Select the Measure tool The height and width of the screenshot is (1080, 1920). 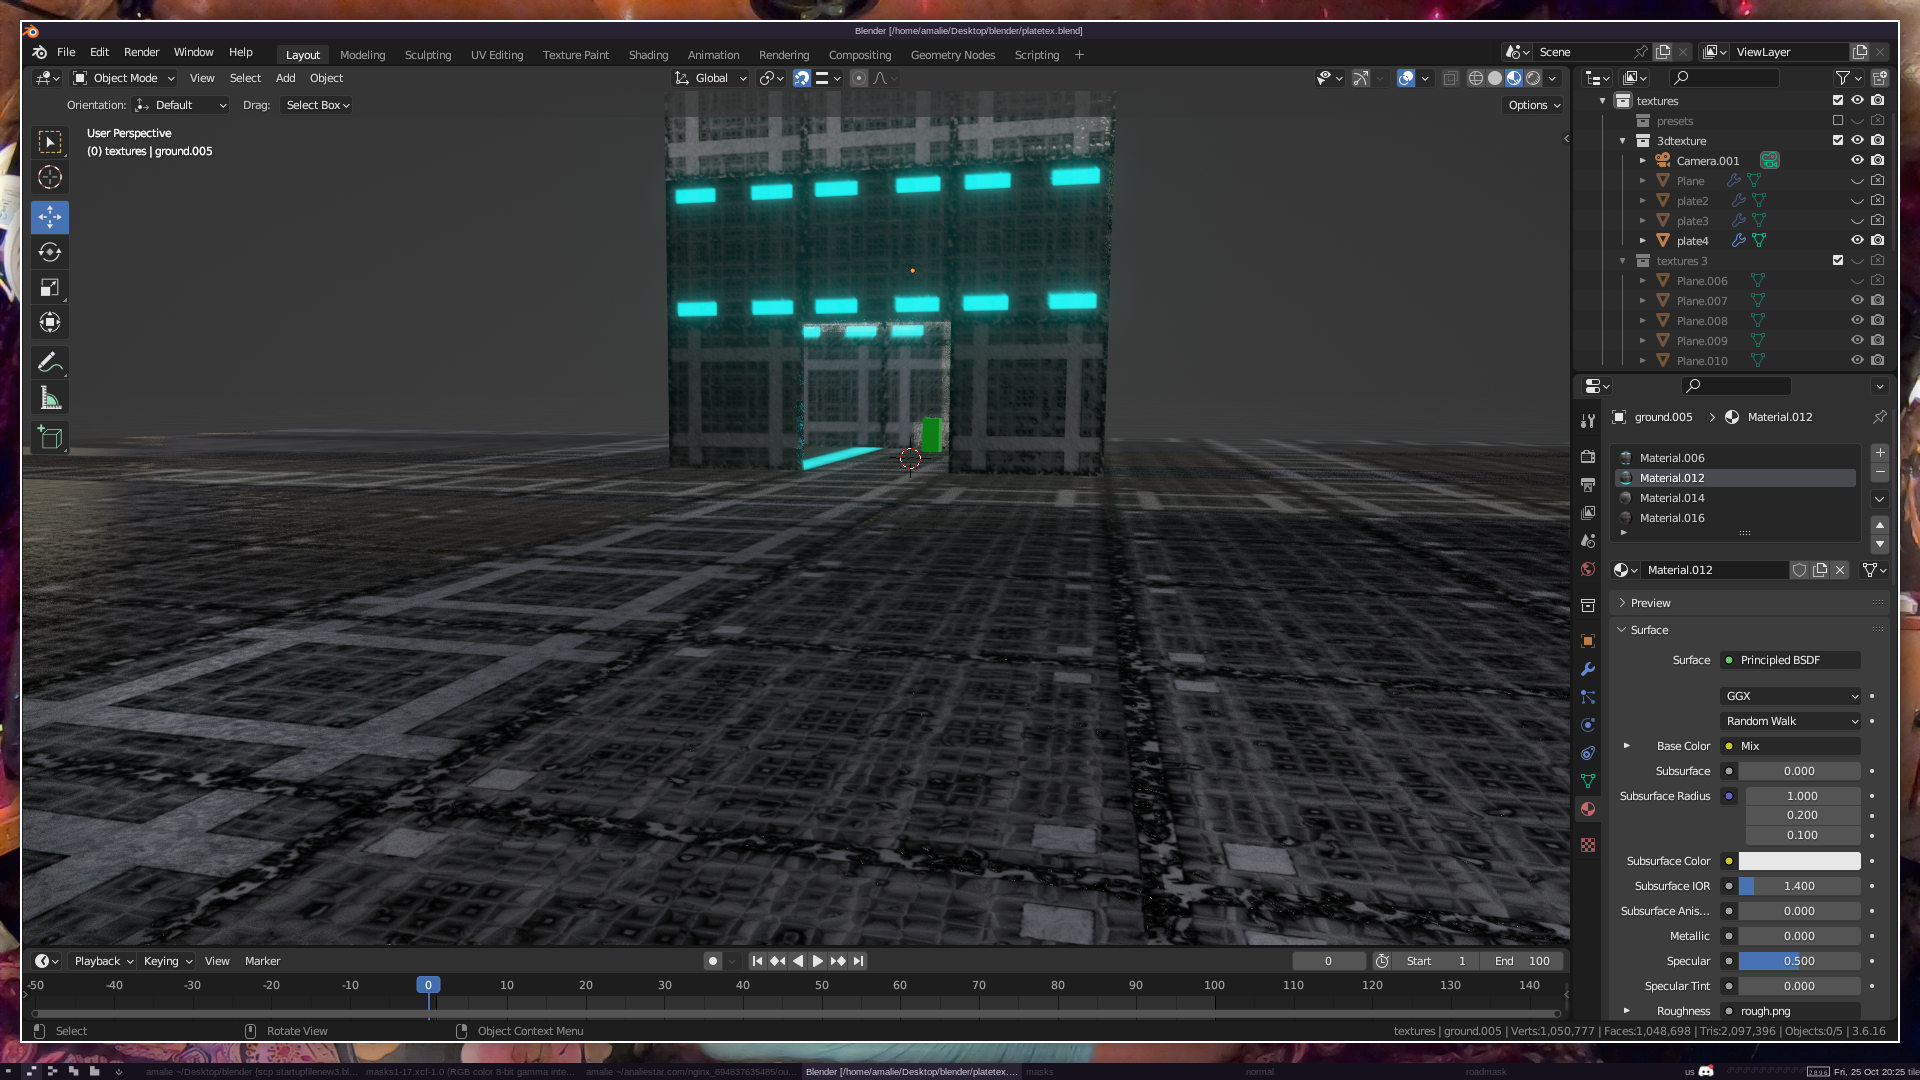pyautogui.click(x=50, y=399)
